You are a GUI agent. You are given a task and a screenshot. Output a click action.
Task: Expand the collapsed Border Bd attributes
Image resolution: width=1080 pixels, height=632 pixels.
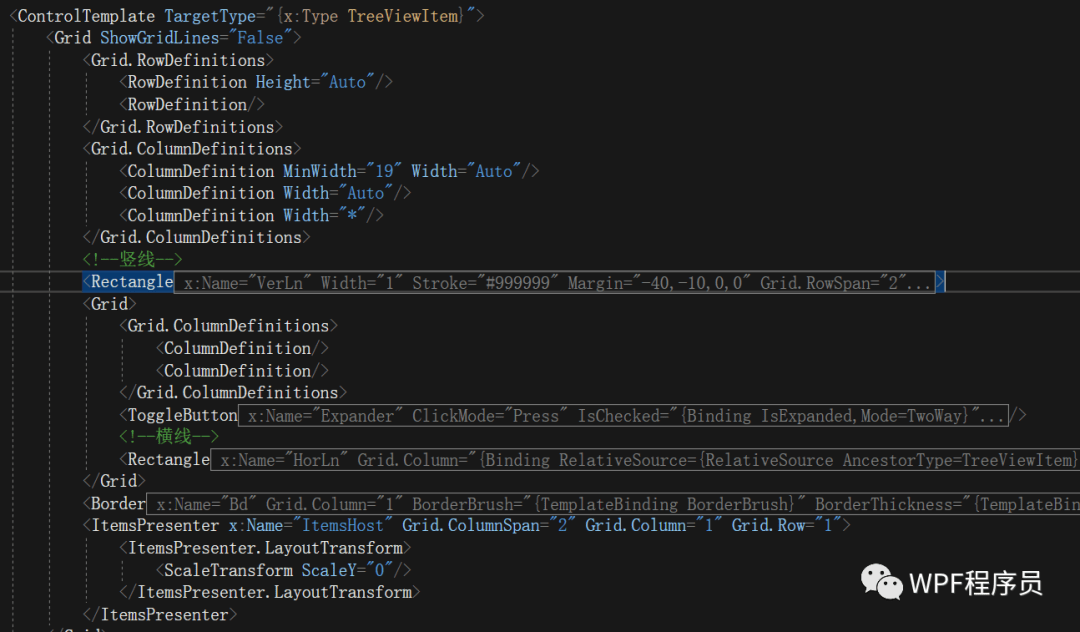click(613, 504)
